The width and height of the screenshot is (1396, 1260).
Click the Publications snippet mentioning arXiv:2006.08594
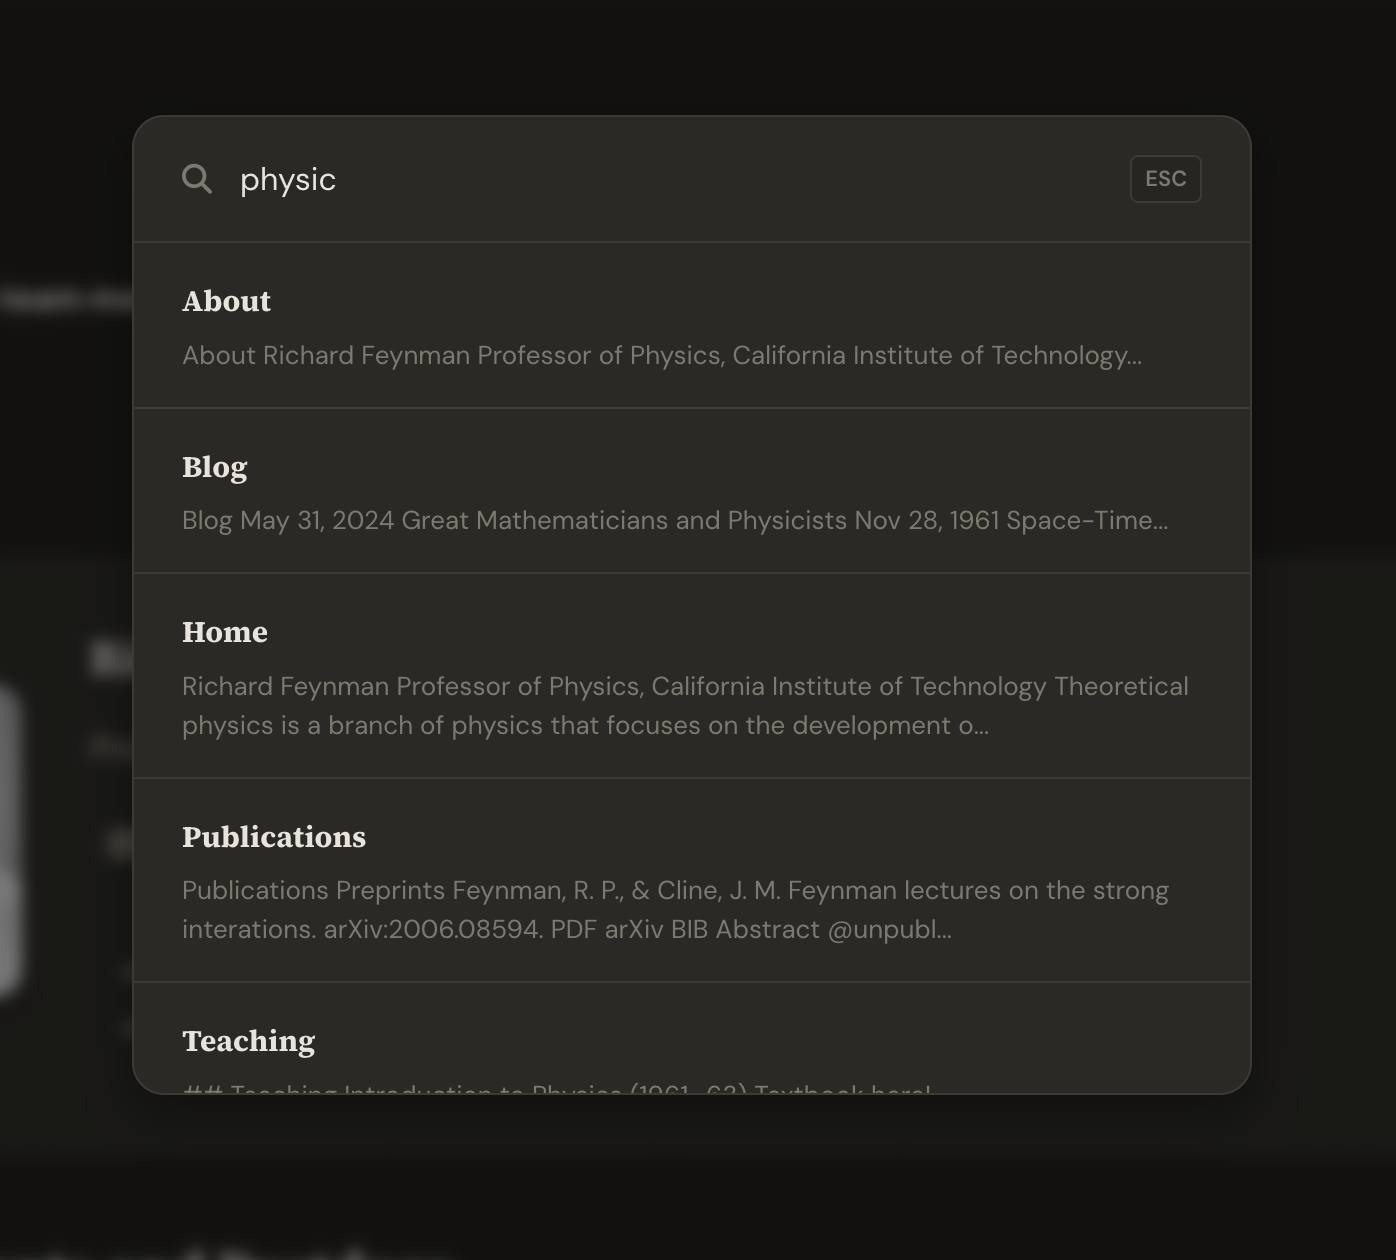(675, 910)
